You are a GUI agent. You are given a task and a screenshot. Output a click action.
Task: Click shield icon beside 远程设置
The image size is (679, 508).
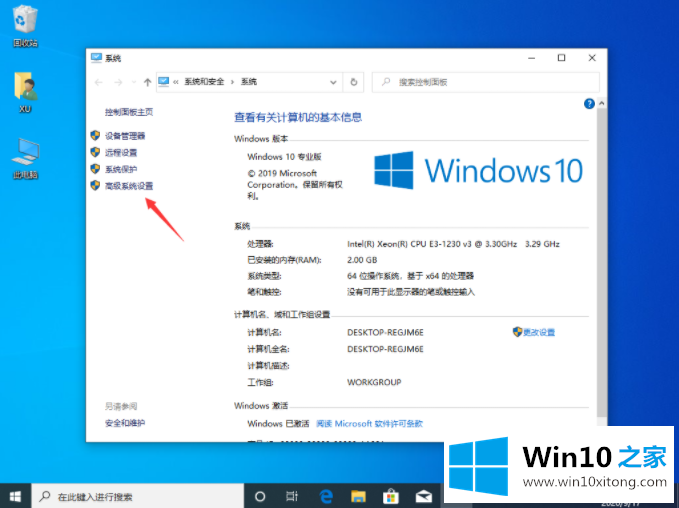pos(95,152)
